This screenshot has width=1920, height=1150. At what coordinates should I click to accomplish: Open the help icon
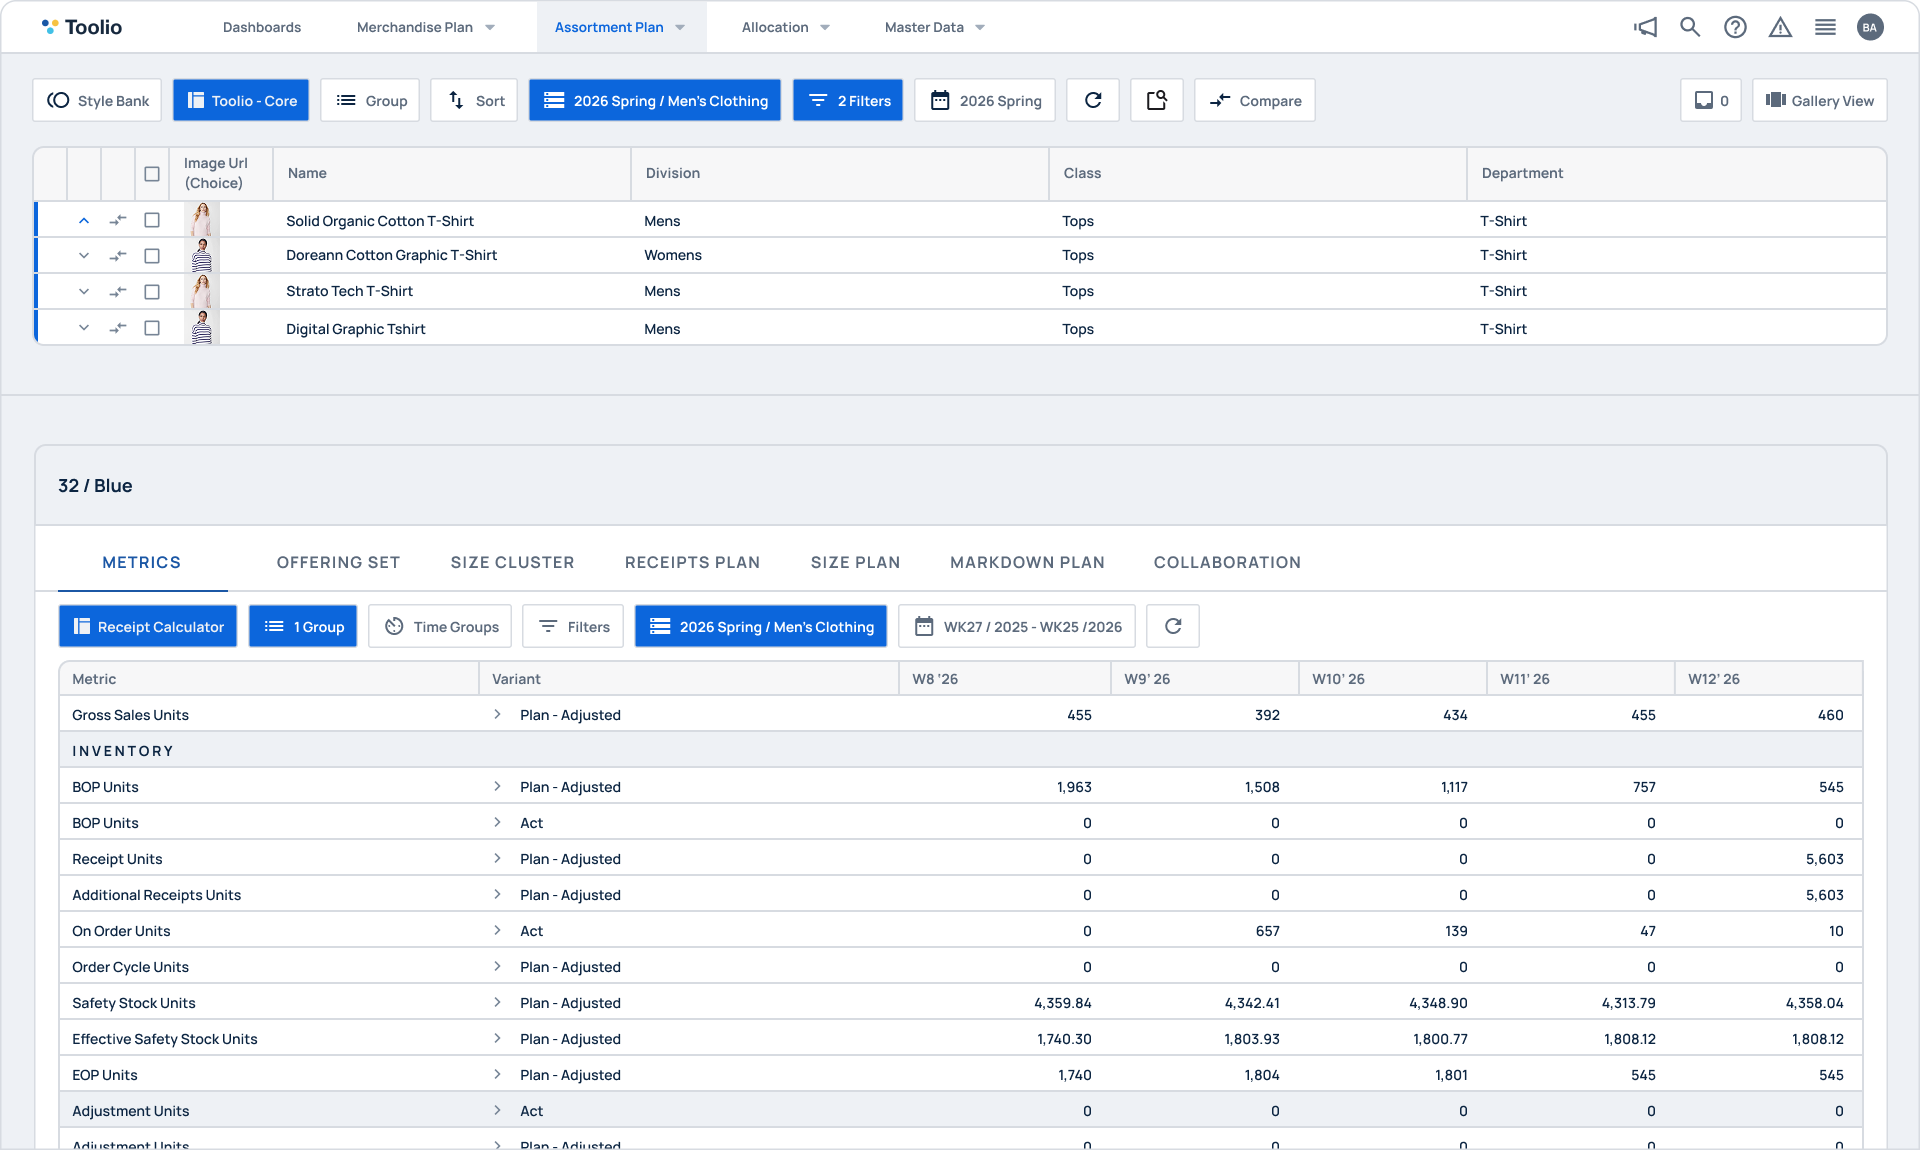point(1735,27)
